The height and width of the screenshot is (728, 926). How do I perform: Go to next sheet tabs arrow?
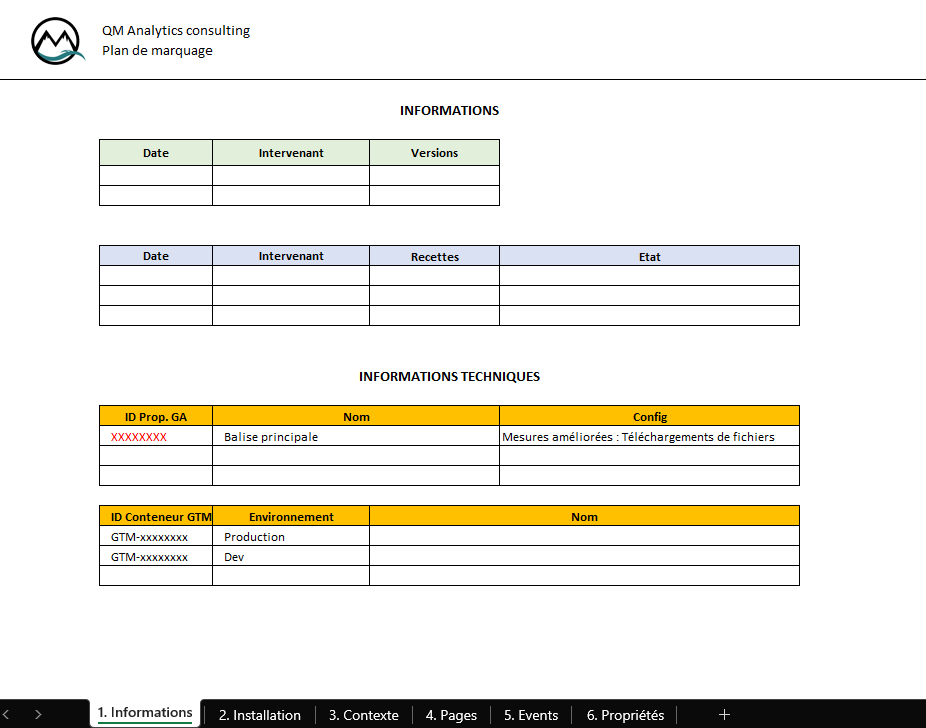pos(38,714)
